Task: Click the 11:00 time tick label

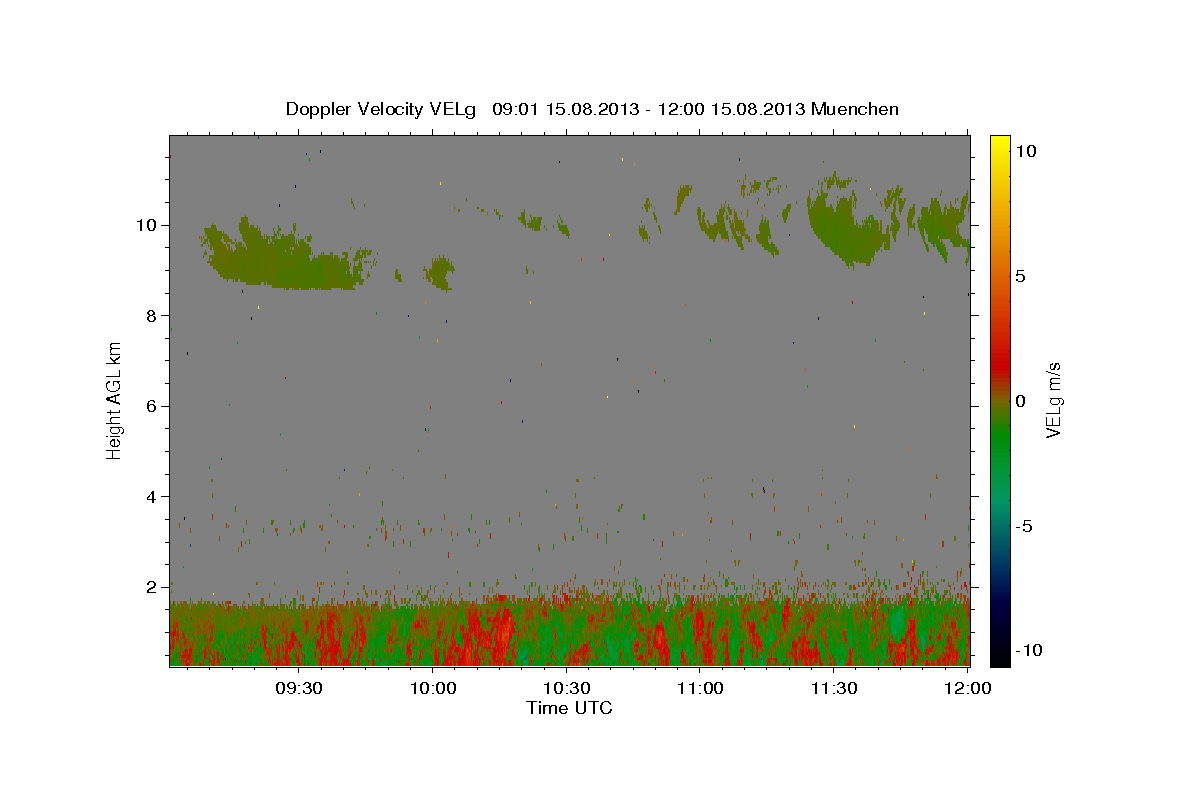Action: (x=700, y=688)
